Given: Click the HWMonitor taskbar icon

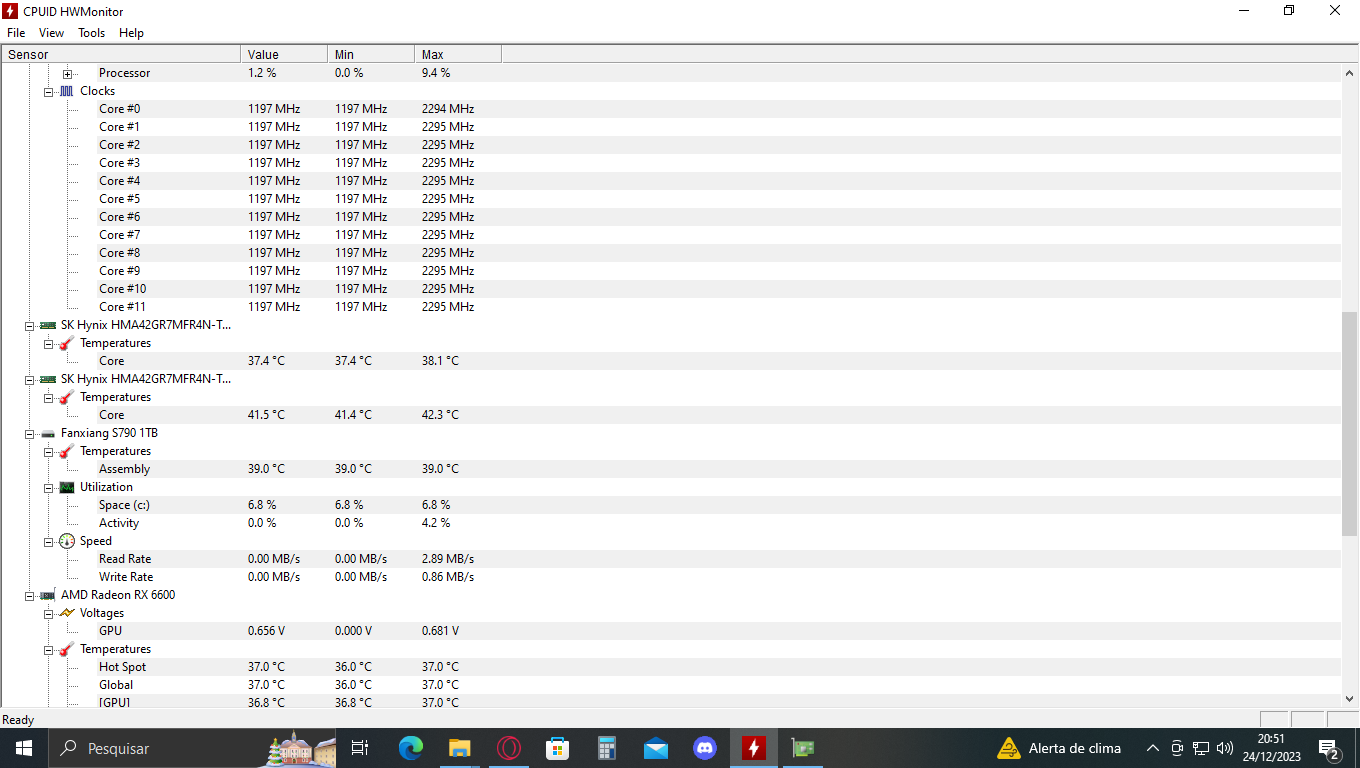Looking at the screenshot, I should point(754,748).
